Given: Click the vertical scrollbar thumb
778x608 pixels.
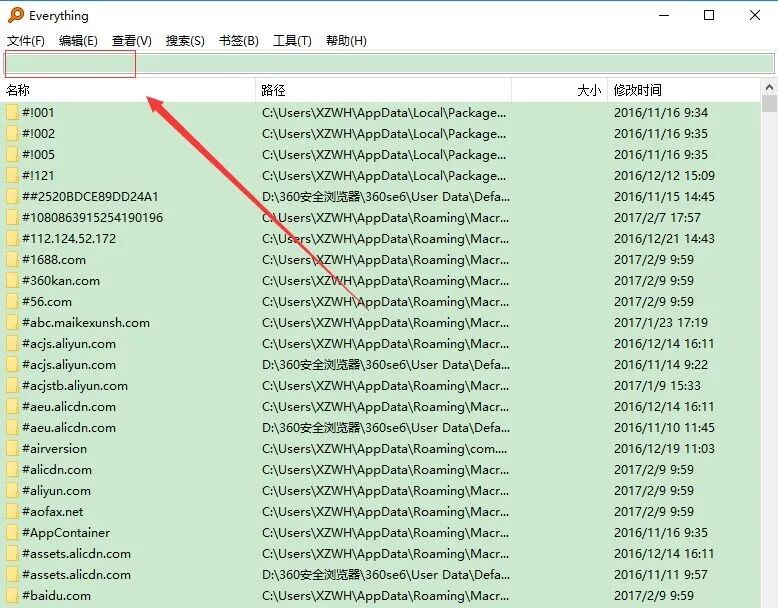Looking at the screenshot, I should pos(769,104).
